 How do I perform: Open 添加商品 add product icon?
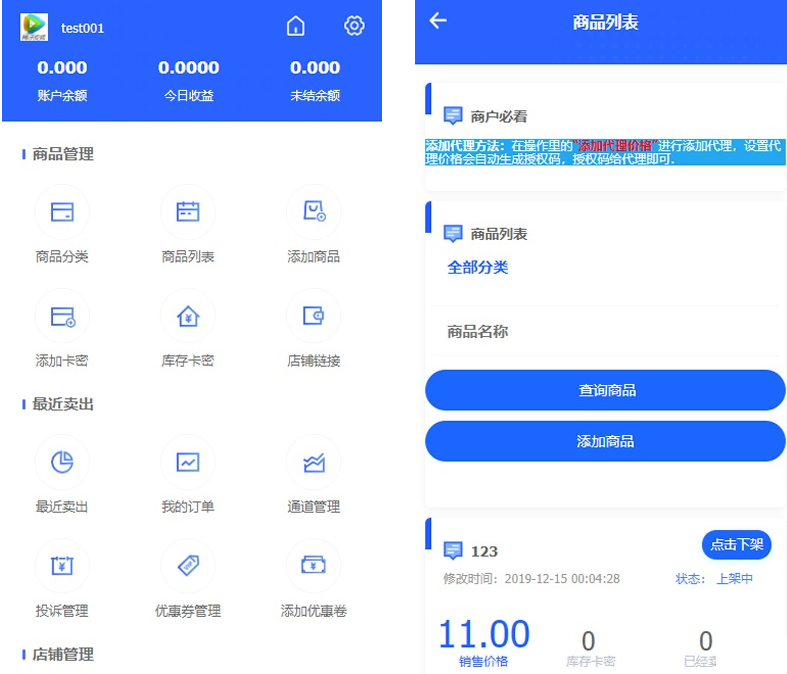point(314,212)
